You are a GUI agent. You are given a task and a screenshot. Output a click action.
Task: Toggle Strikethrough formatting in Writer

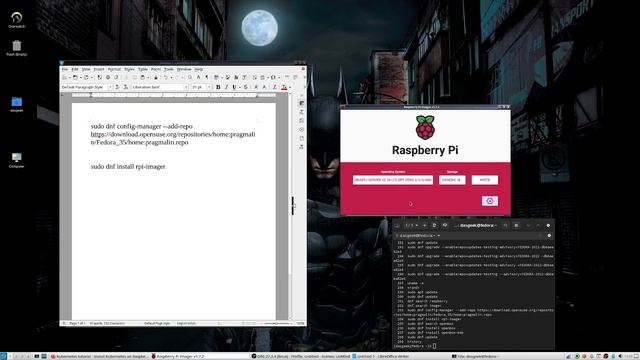click(246, 87)
